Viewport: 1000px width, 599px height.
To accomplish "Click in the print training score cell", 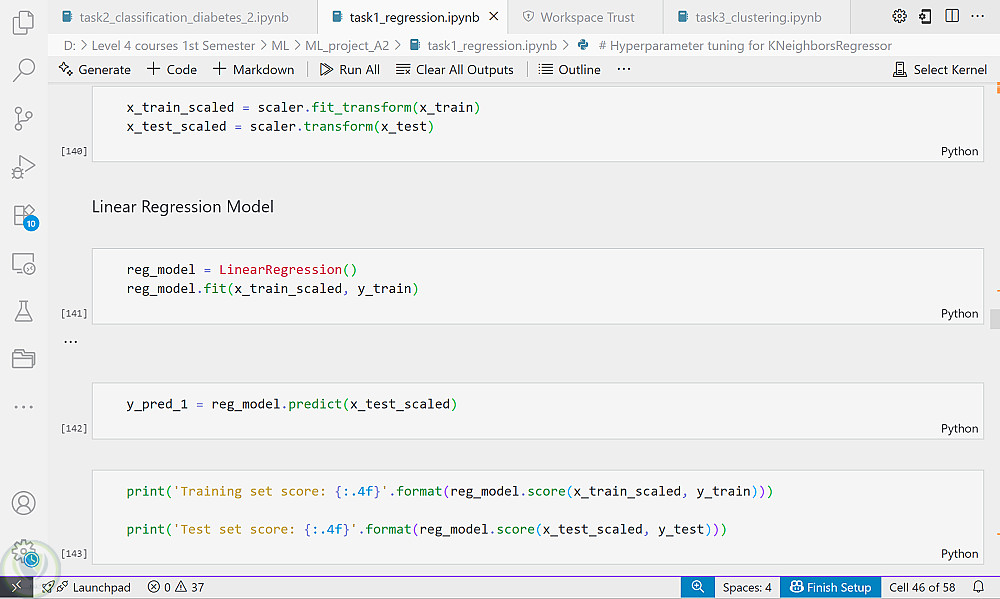I will 538,517.
